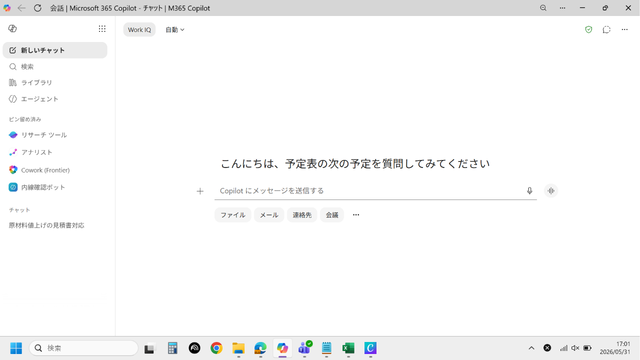This screenshot has width=640, height=360.
Task: Select the ファイル suggestion chip
Action: (x=233, y=215)
